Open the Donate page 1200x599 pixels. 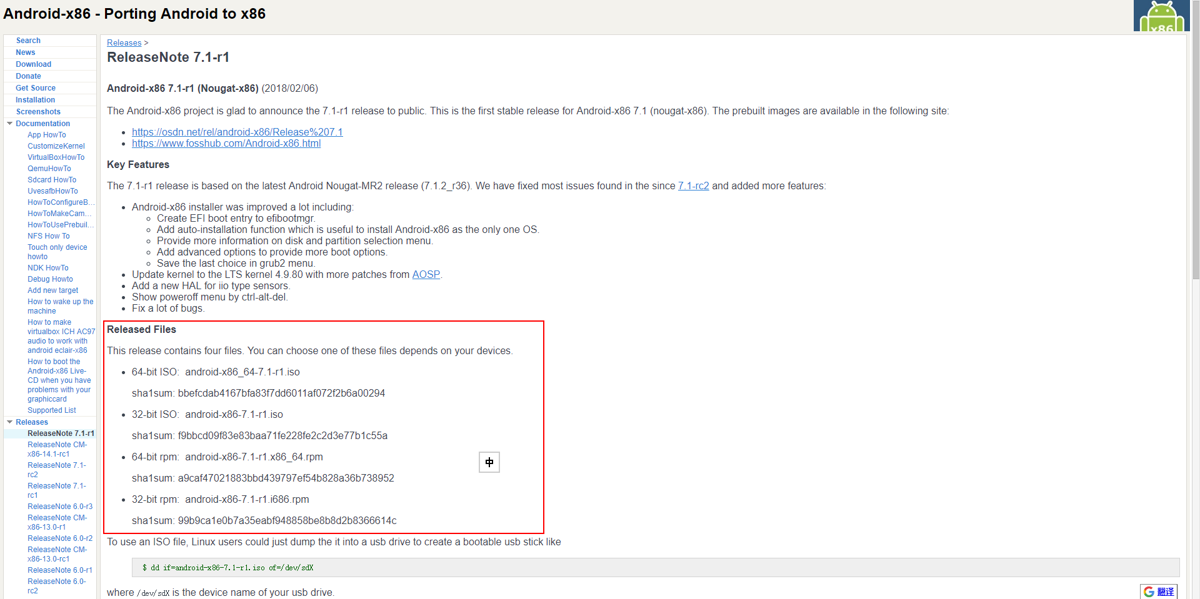(28, 76)
